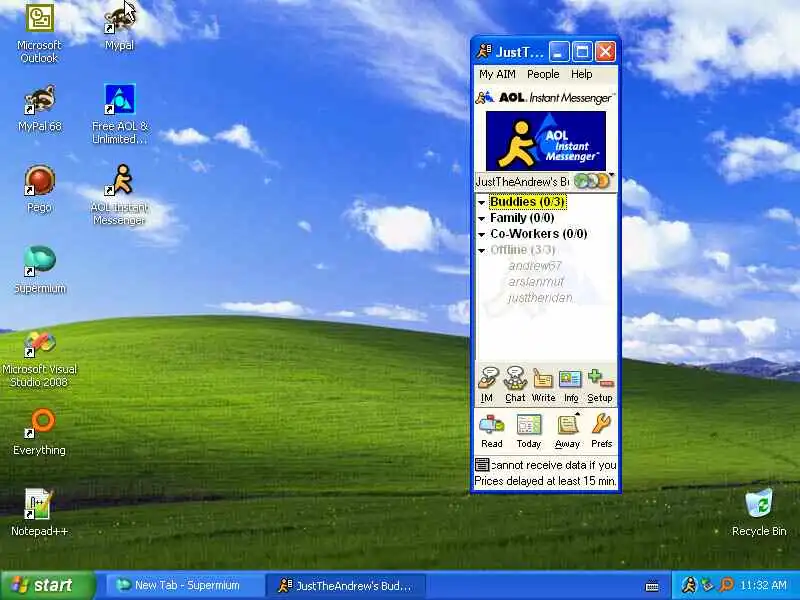Viewport: 800px width, 600px height.
Task: Click the AOL Instant Messenger banner ad
Action: (x=545, y=141)
